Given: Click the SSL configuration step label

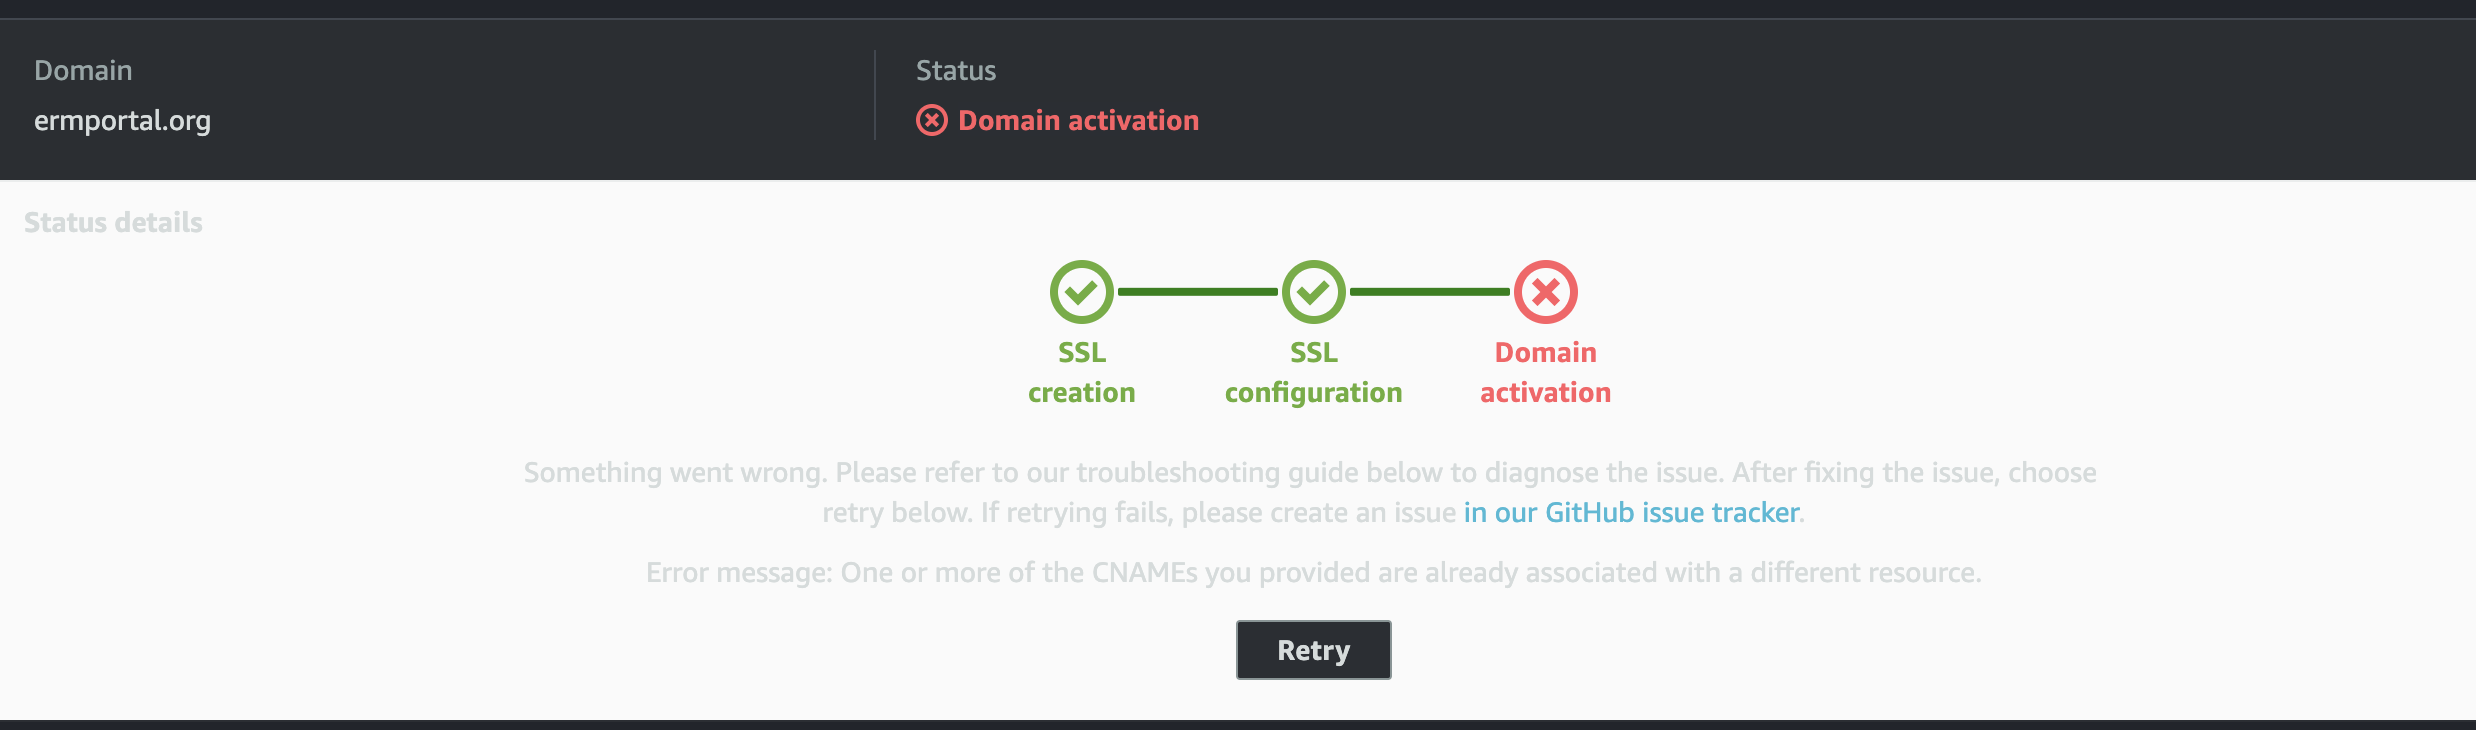Looking at the screenshot, I should click(1313, 372).
